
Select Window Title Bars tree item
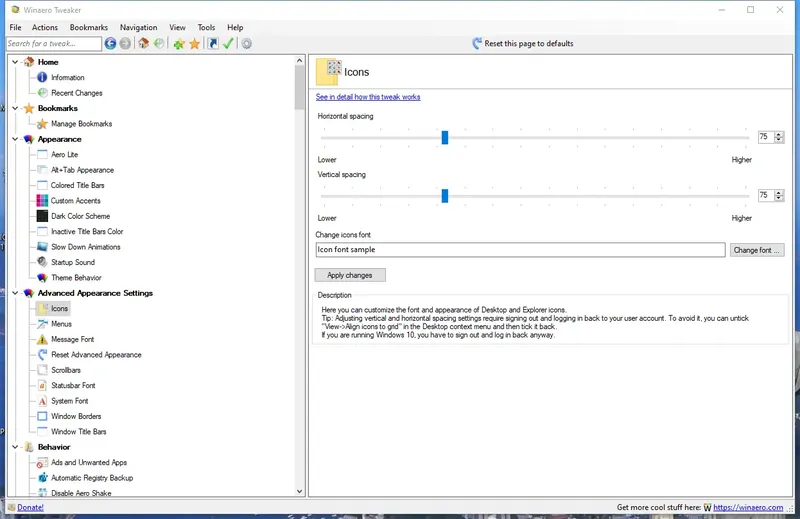click(x=79, y=432)
